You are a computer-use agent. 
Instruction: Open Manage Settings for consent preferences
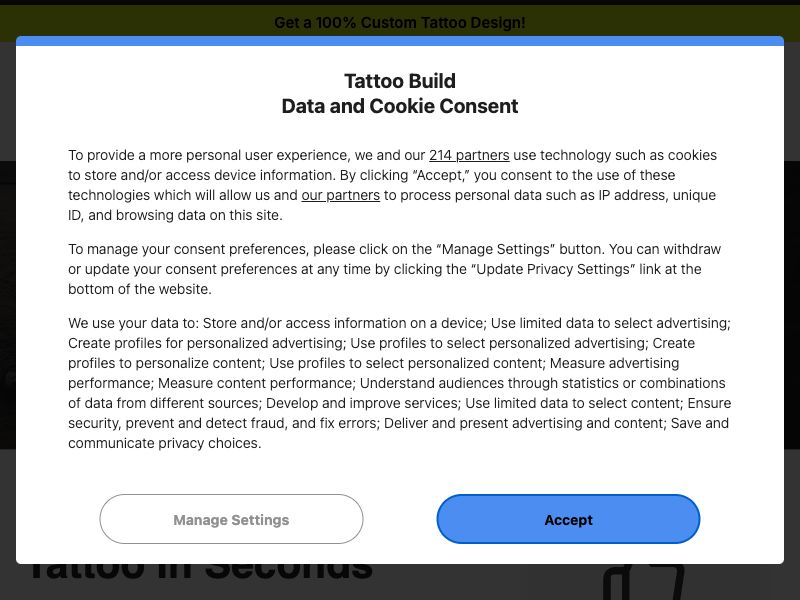point(231,519)
